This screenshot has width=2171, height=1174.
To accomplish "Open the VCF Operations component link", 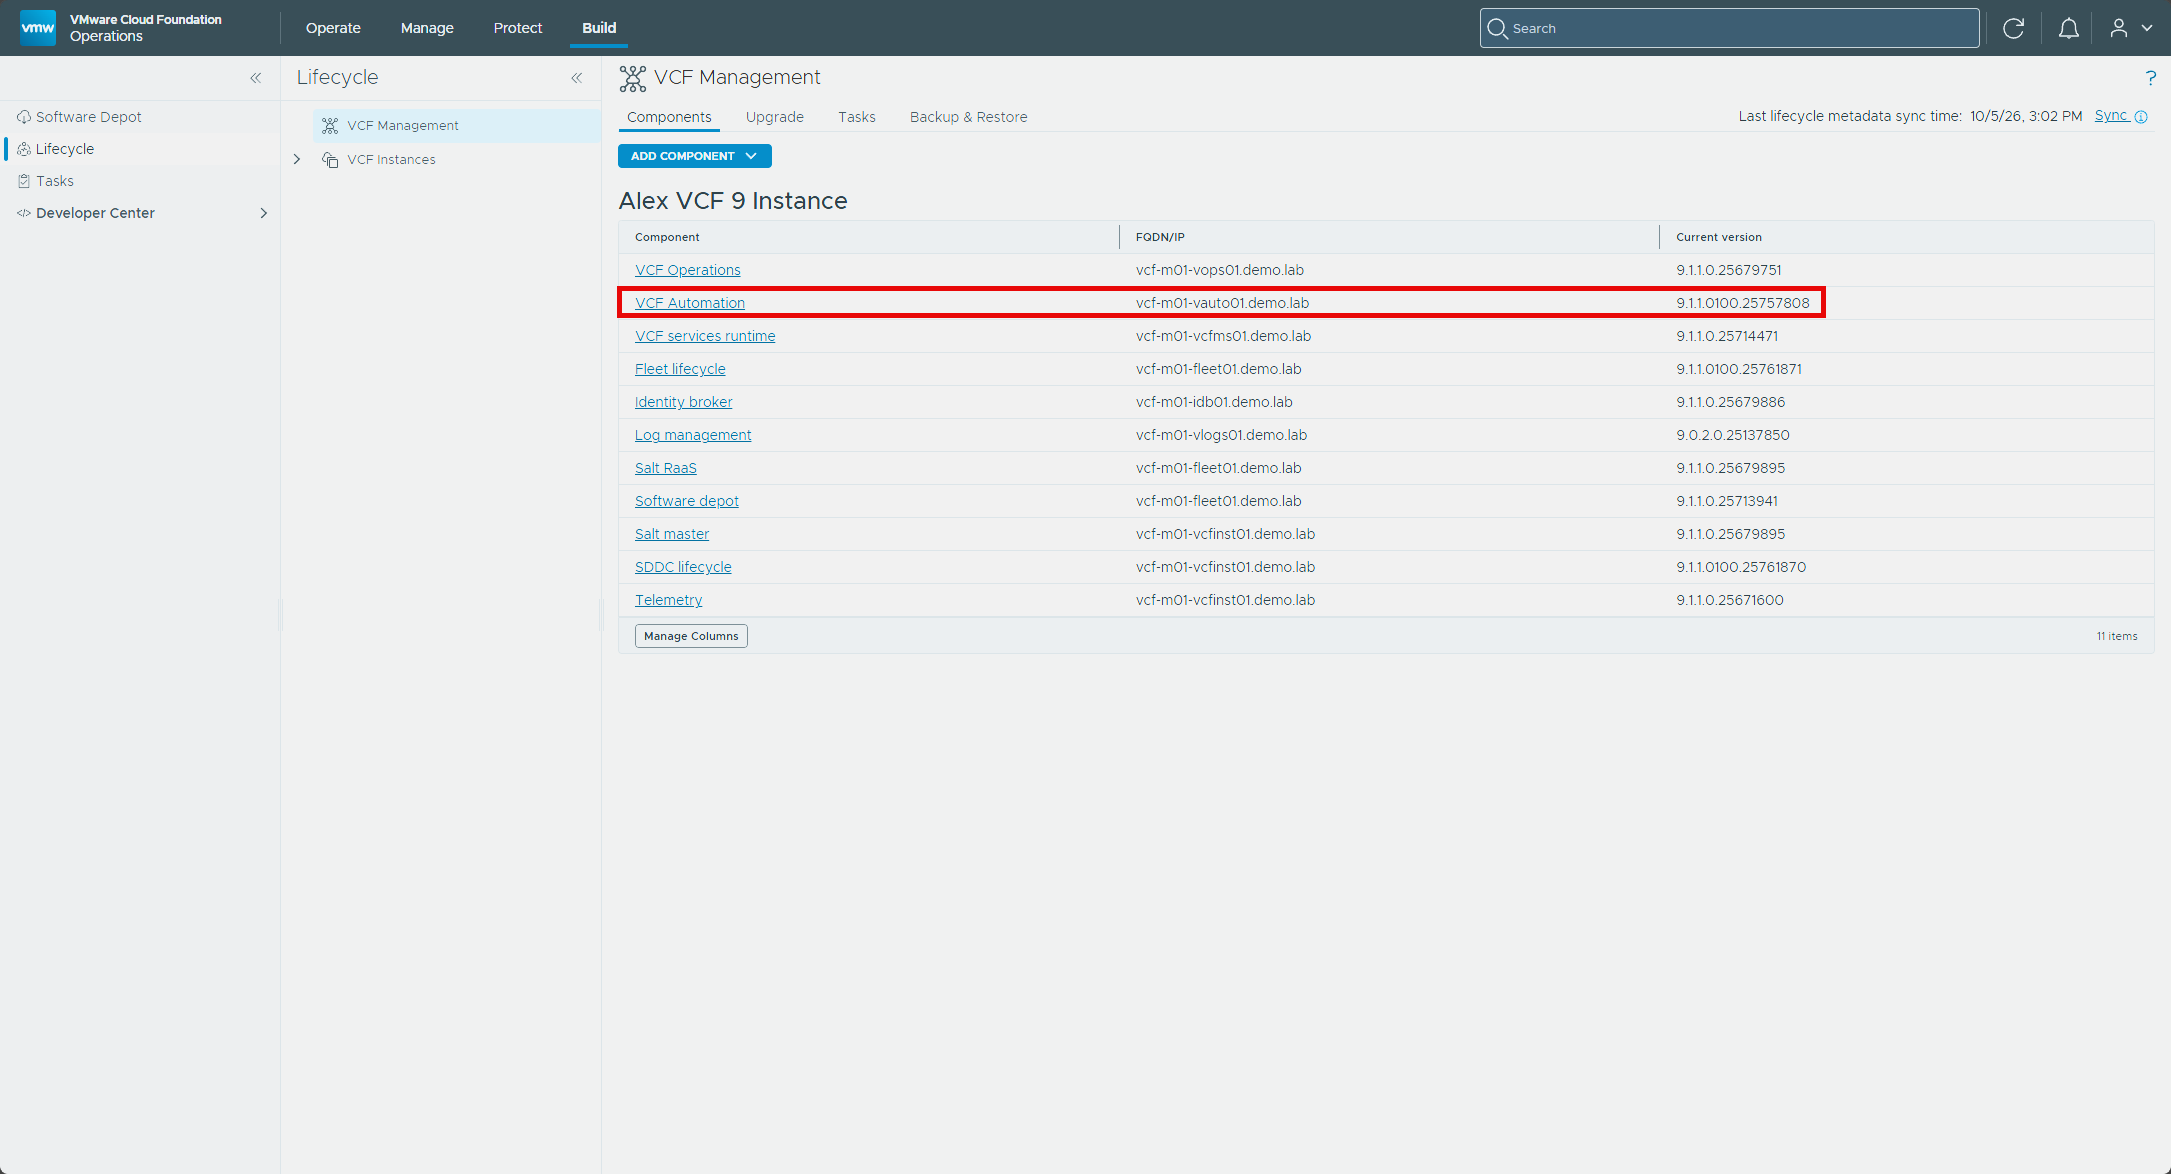I will tap(688, 270).
